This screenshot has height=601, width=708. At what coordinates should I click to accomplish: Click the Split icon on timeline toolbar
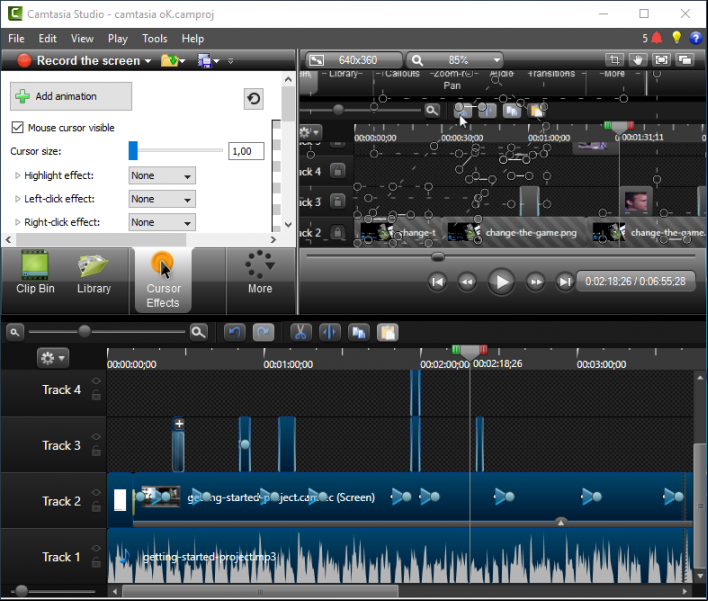click(330, 333)
